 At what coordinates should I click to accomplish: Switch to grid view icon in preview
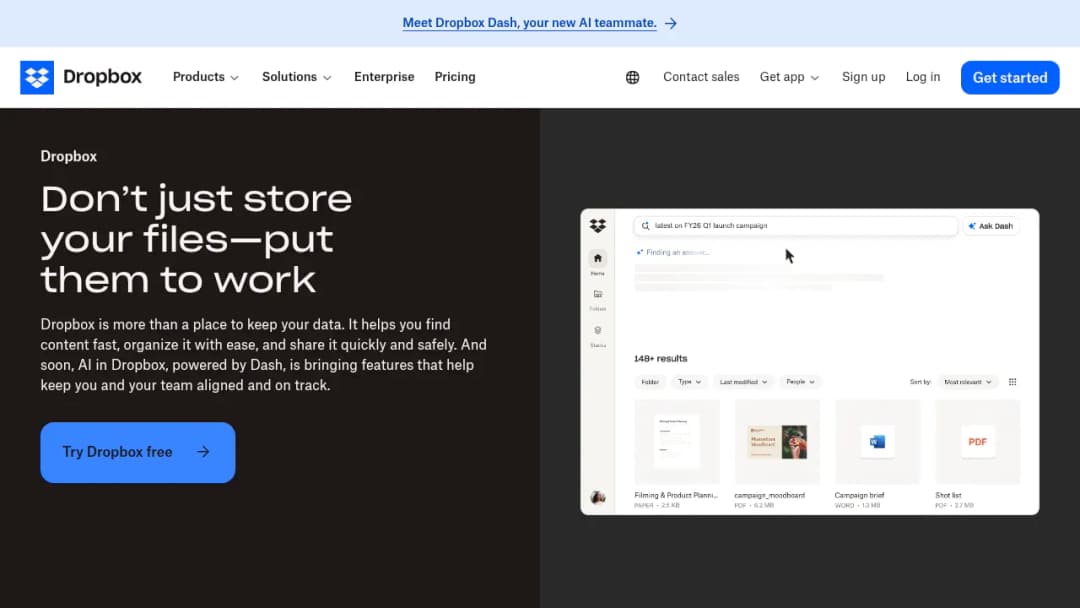pos(1012,381)
